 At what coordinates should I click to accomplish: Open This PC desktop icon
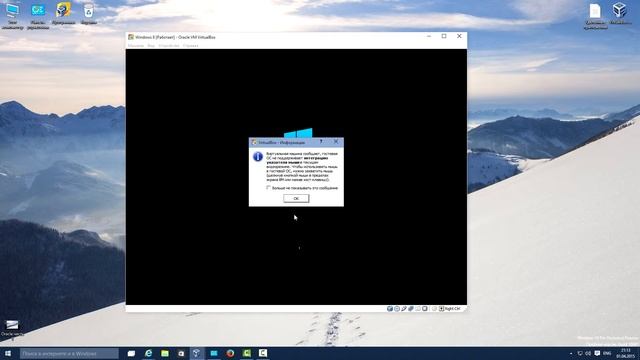point(12,16)
